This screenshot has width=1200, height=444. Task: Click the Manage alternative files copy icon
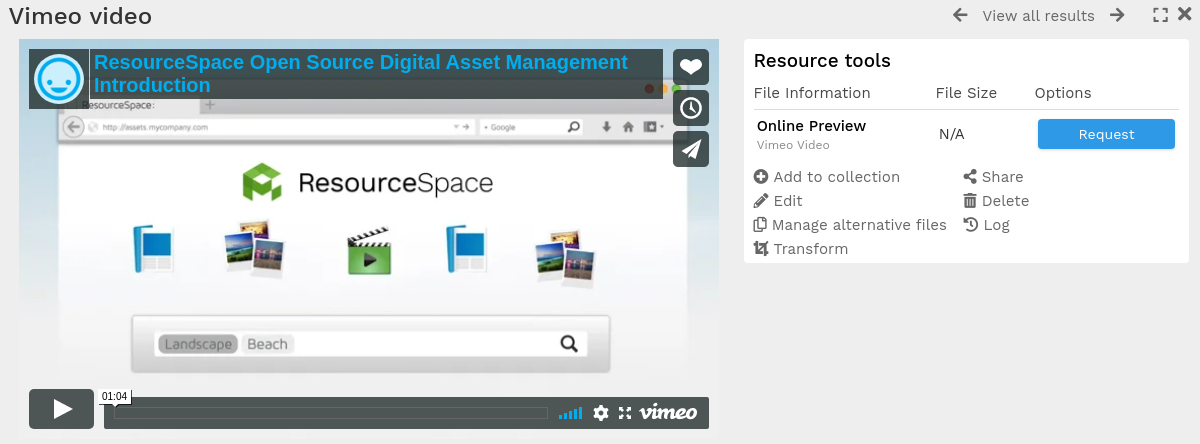(x=761, y=225)
